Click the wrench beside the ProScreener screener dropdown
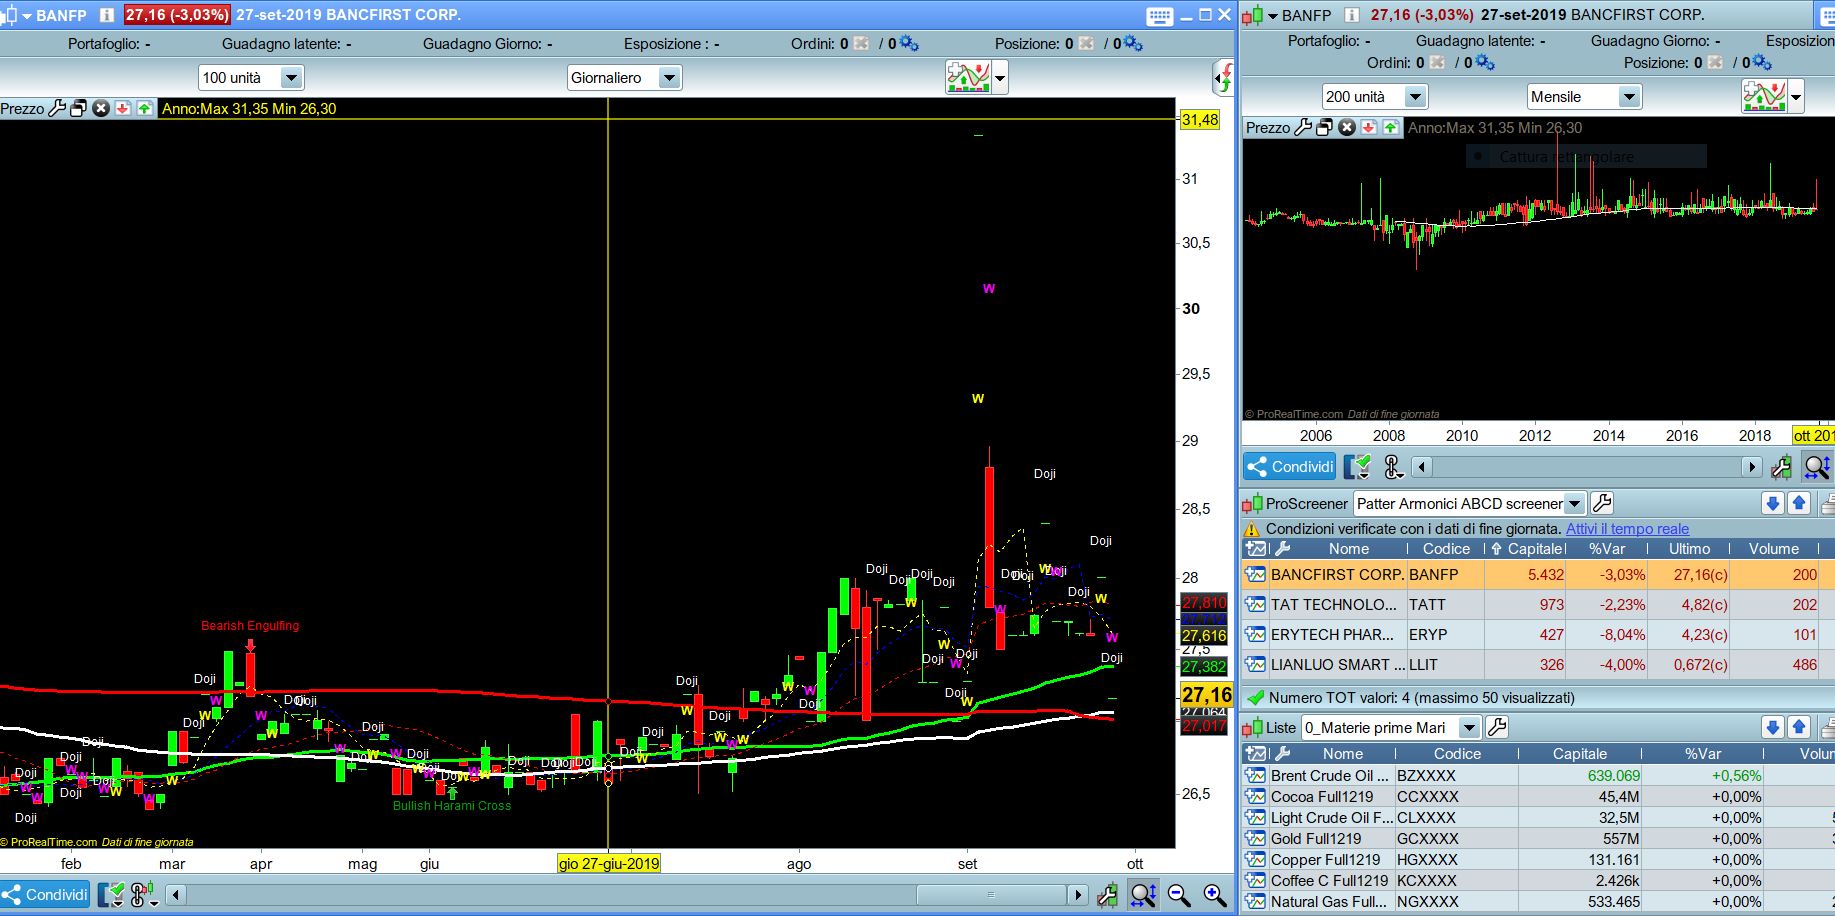This screenshot has height=916, width=1835. point(1602,504)
